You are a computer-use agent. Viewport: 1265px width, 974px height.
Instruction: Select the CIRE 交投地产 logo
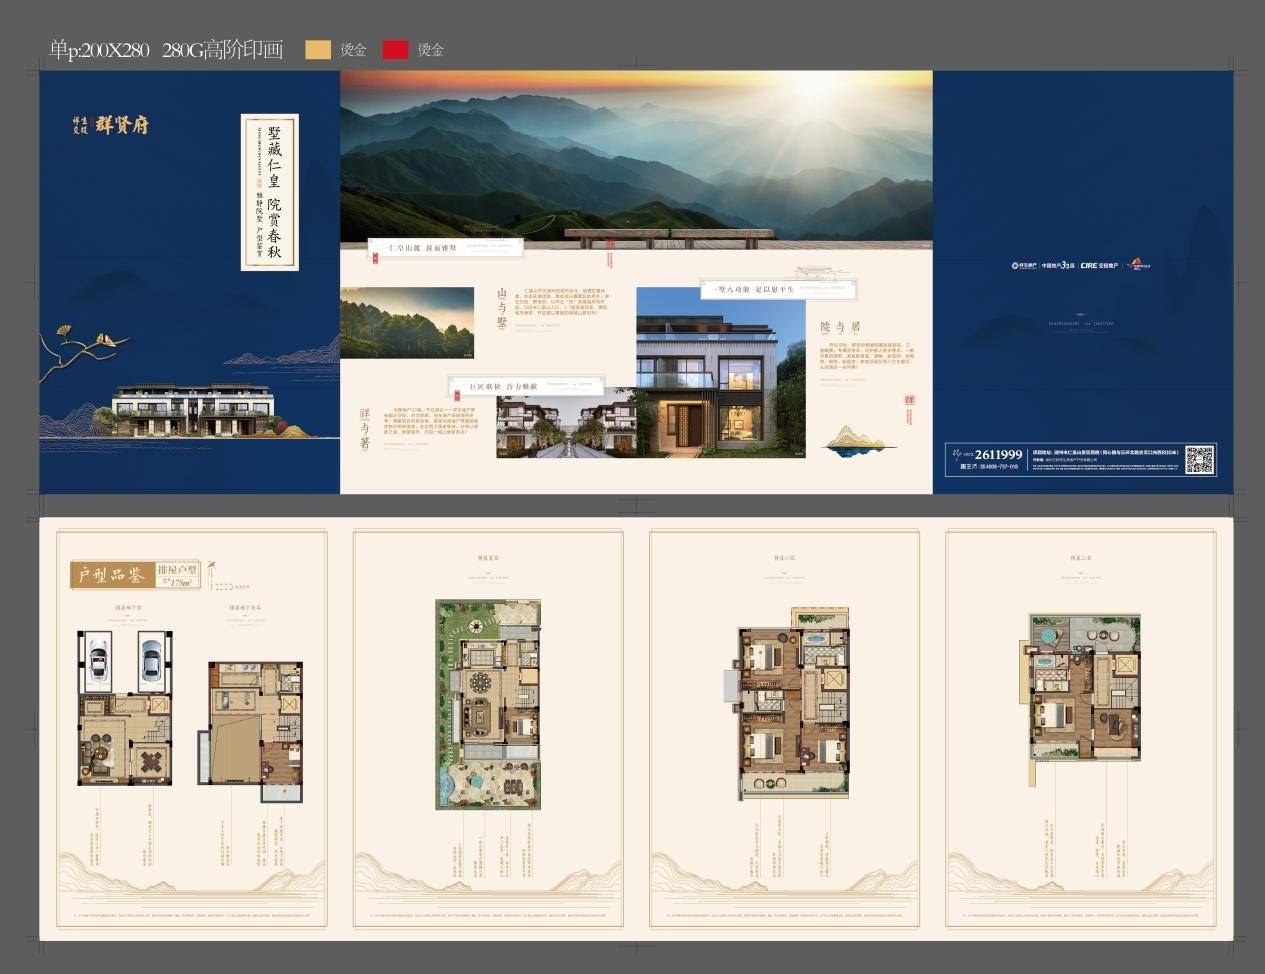(x=1098, y=265)
